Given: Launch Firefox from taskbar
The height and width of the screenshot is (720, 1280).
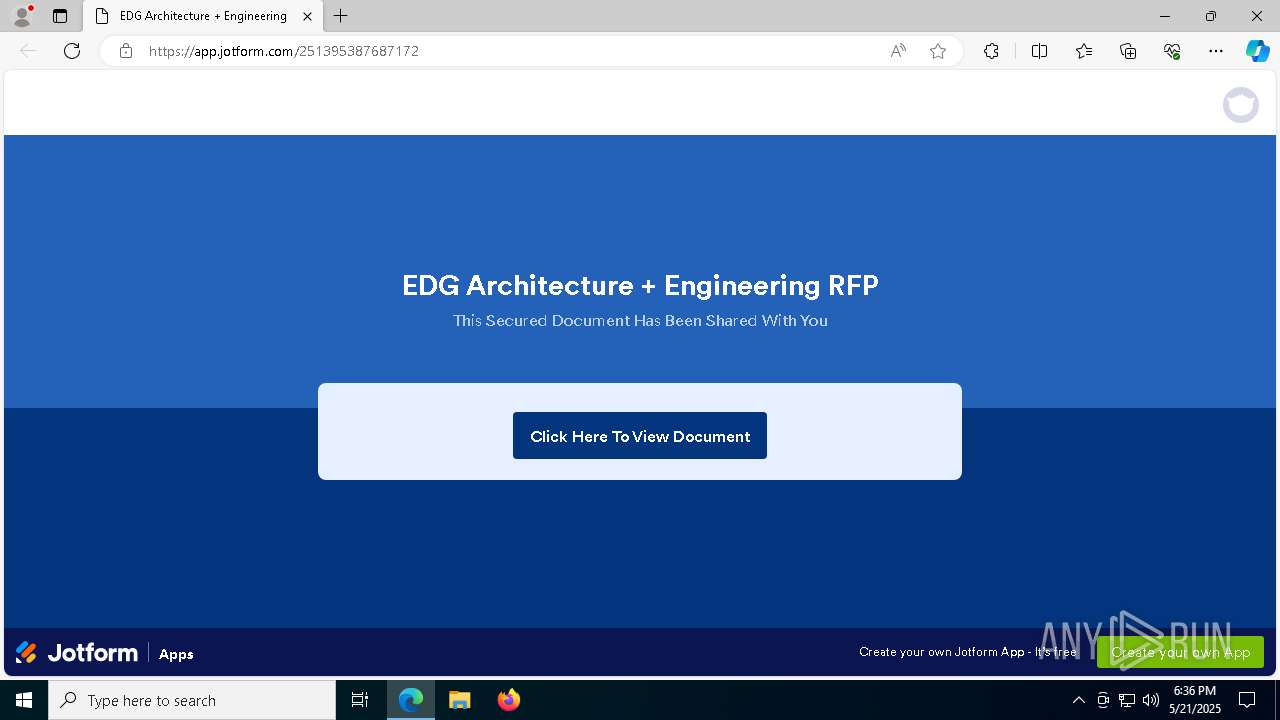Looking at the screenshot, I should click(x=508, y=700).
